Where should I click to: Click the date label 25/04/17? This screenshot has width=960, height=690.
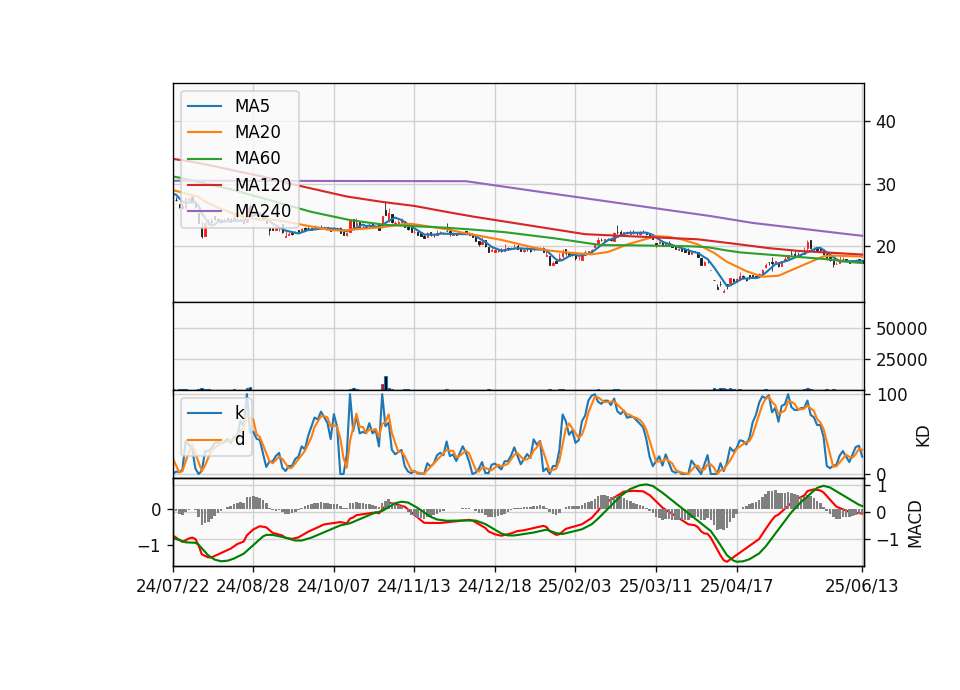737,586
